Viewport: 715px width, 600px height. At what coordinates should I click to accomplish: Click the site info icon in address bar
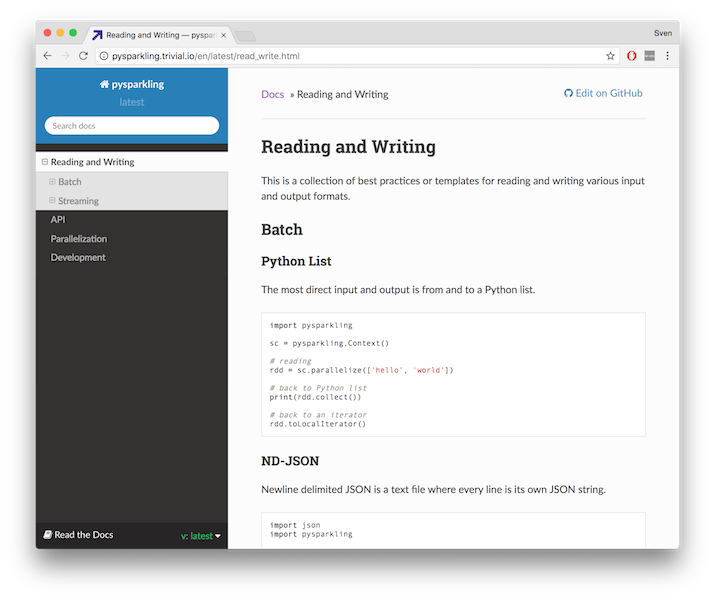coord(104,56)
